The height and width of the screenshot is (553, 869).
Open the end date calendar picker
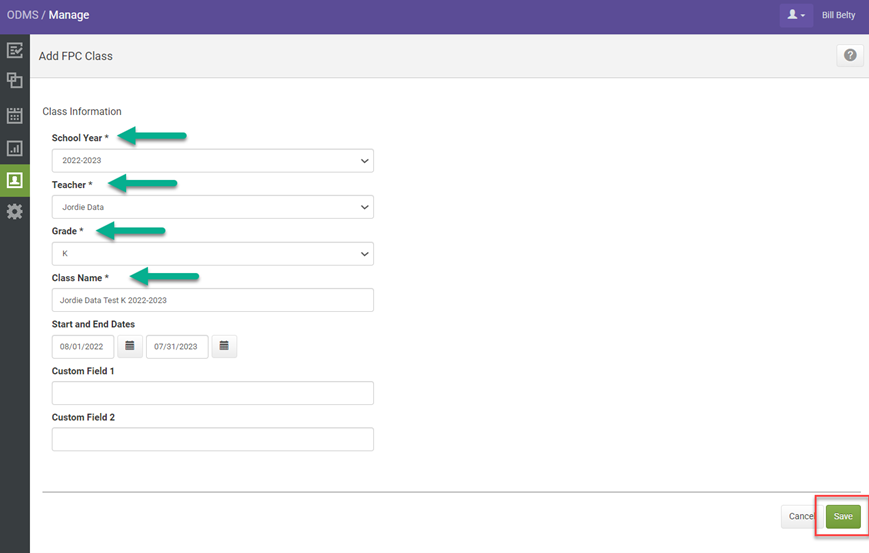pos(224,346)
